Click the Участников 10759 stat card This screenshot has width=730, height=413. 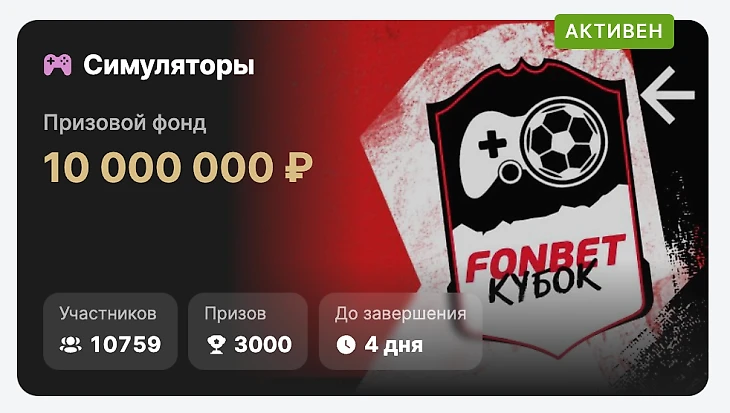(x=110, y=331)
